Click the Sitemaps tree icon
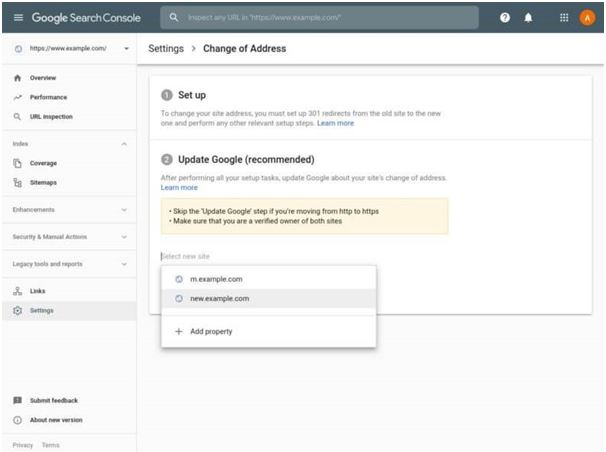Viewport: 606px width, 452px height. pos(17,182)
